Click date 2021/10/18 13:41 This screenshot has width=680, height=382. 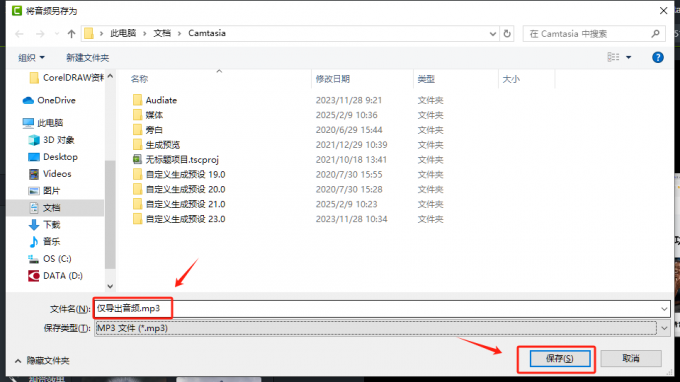[x=351, y=160]
